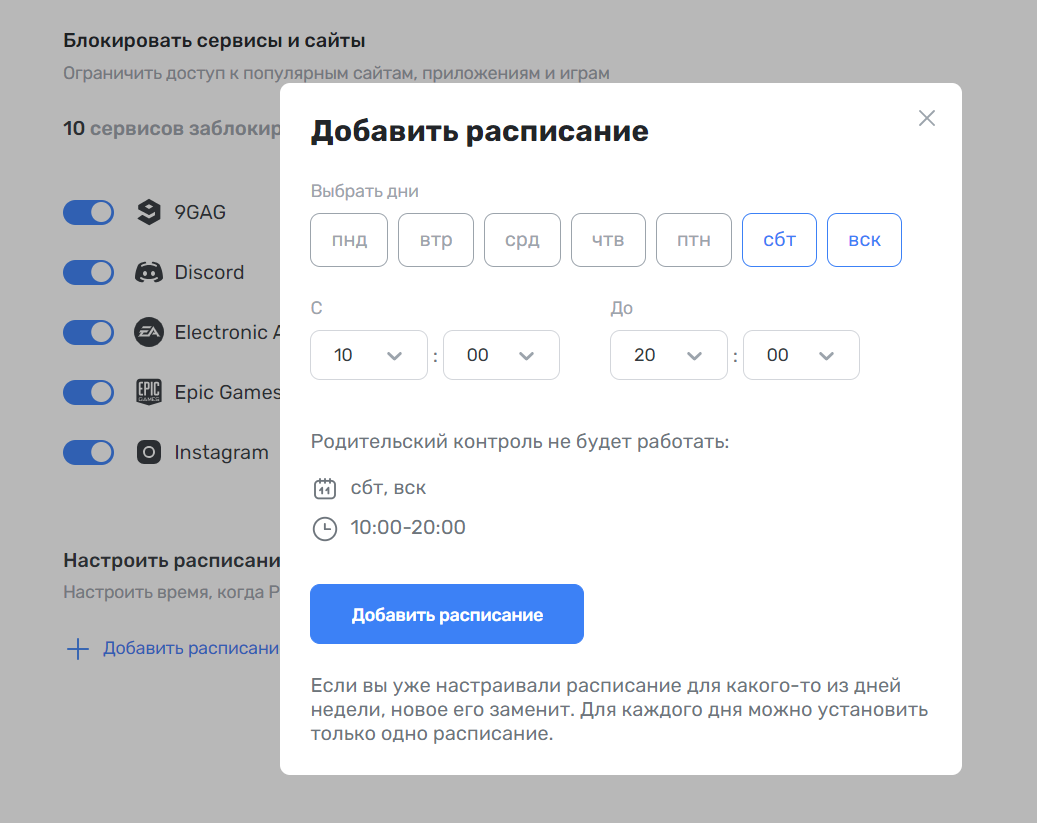Image resolution: width=1037 pixels, height=823 pixels.
Task: Click the Electronic Arts logo icon
Action: (x=149, y=332)
